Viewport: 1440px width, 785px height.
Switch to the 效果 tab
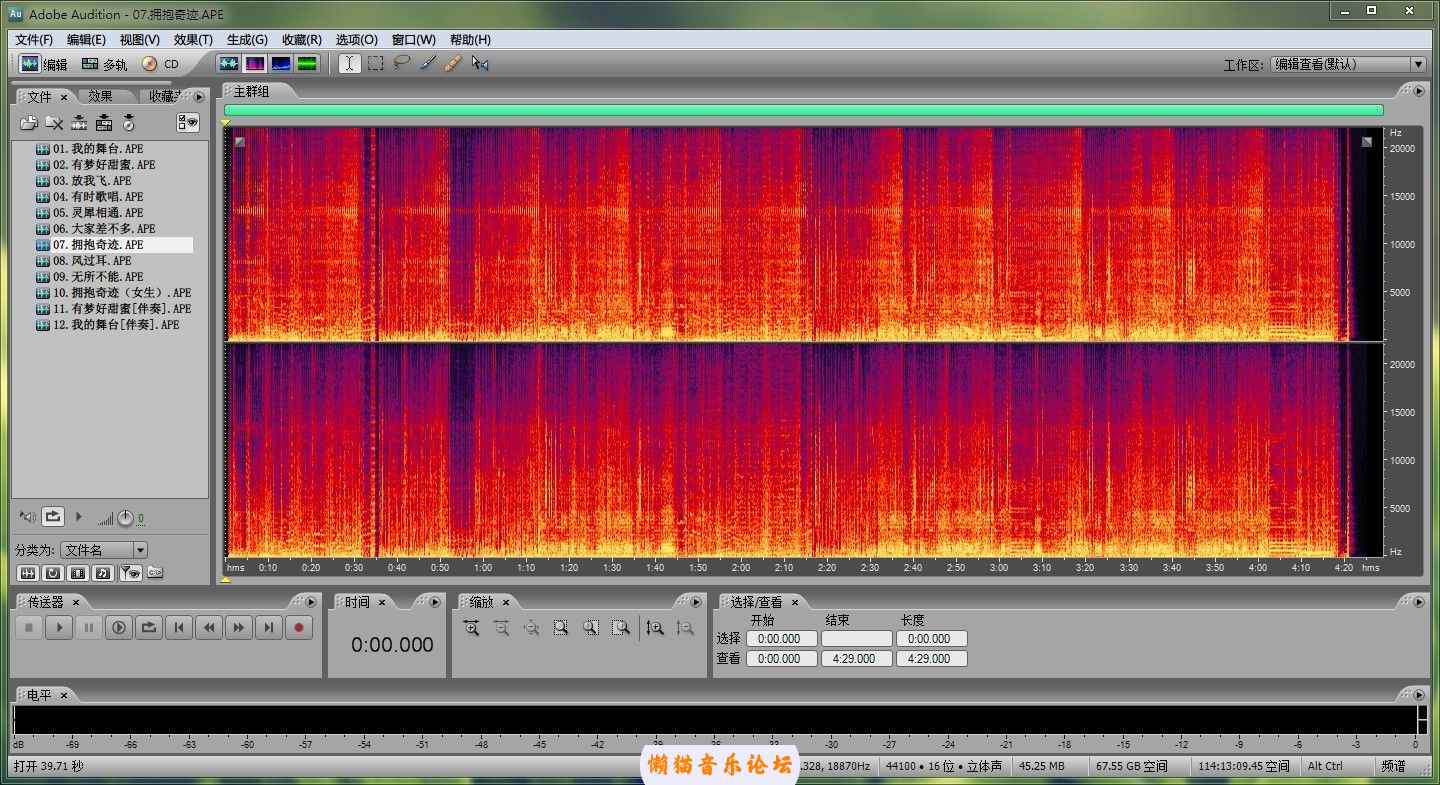pyautogui.click(x=100, y=96)
